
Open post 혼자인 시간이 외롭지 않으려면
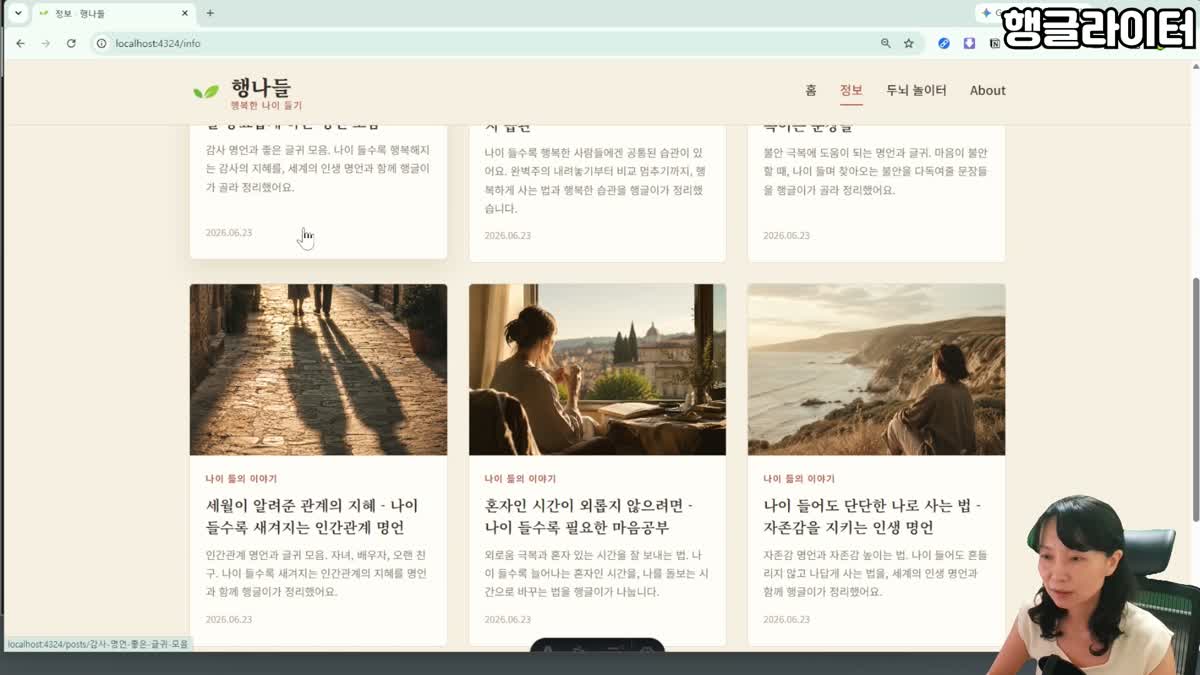tap(589, 517)
